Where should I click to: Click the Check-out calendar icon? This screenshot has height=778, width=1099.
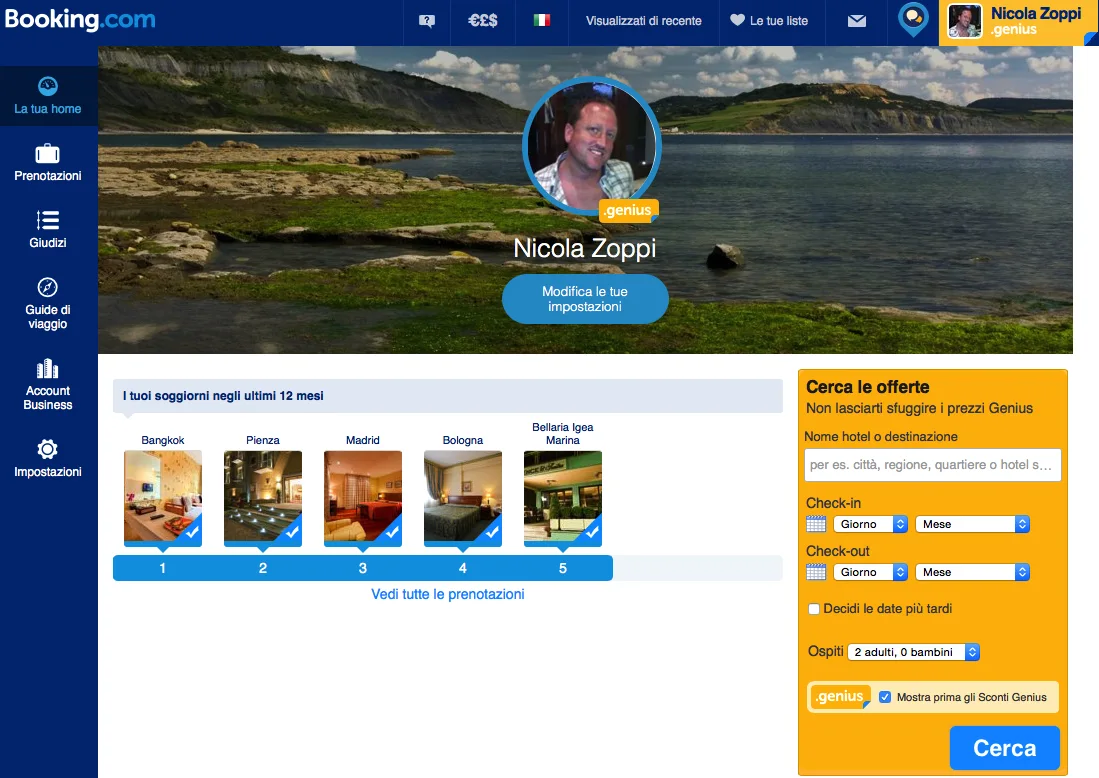click(x=816, y=572)
